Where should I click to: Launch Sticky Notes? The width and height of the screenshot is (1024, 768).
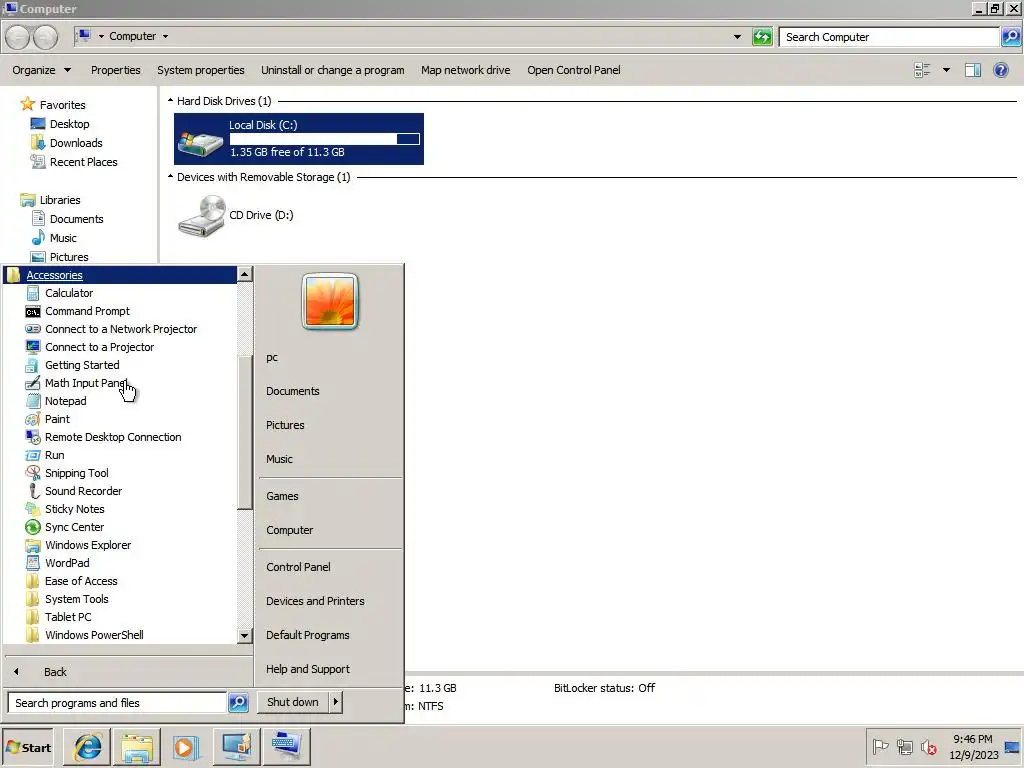pyautogui.click(x=74, y=509)
